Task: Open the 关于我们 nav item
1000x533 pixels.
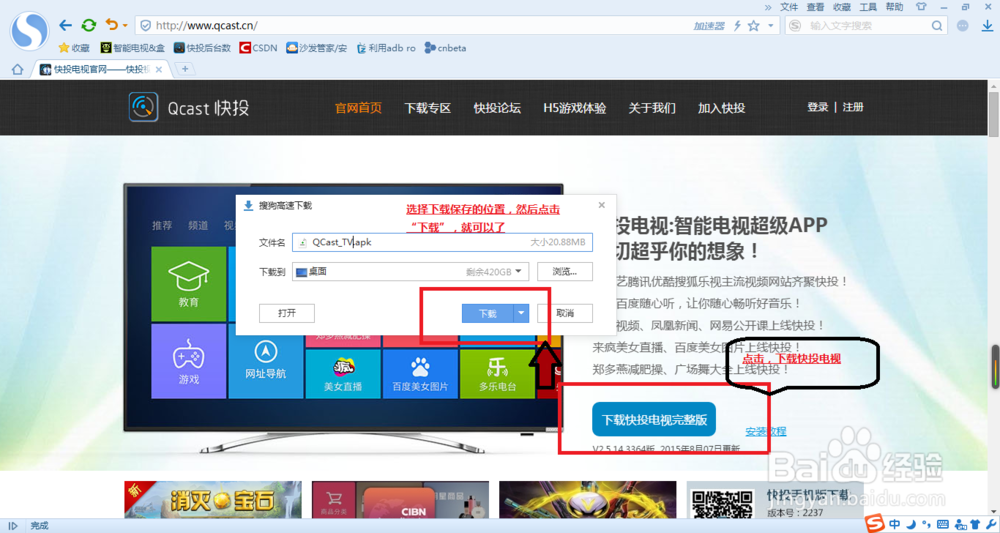Action: tap(652, 108)
